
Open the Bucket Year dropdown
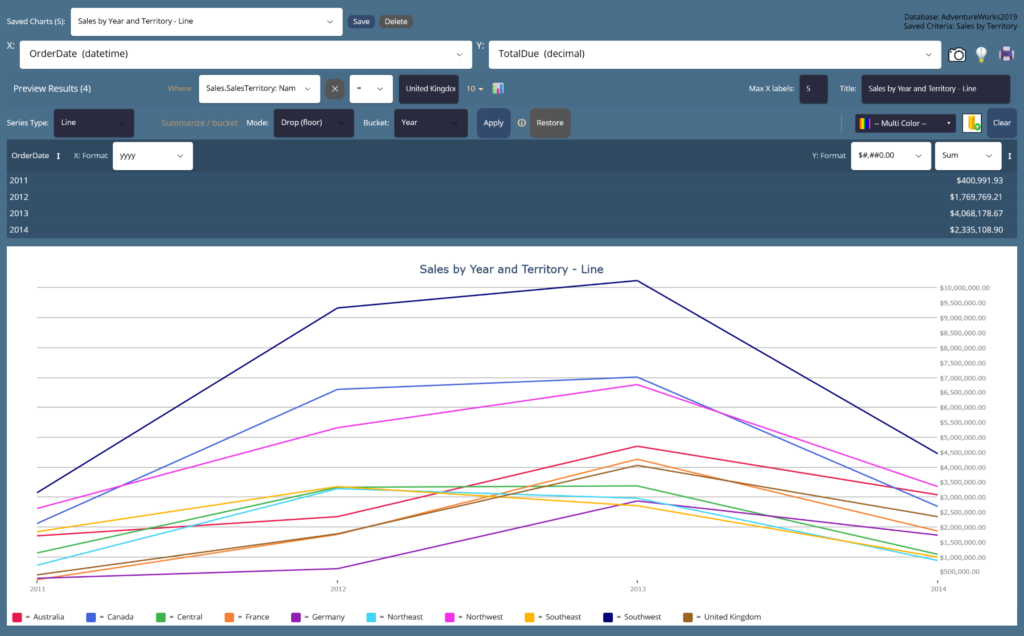click(430, 123)
